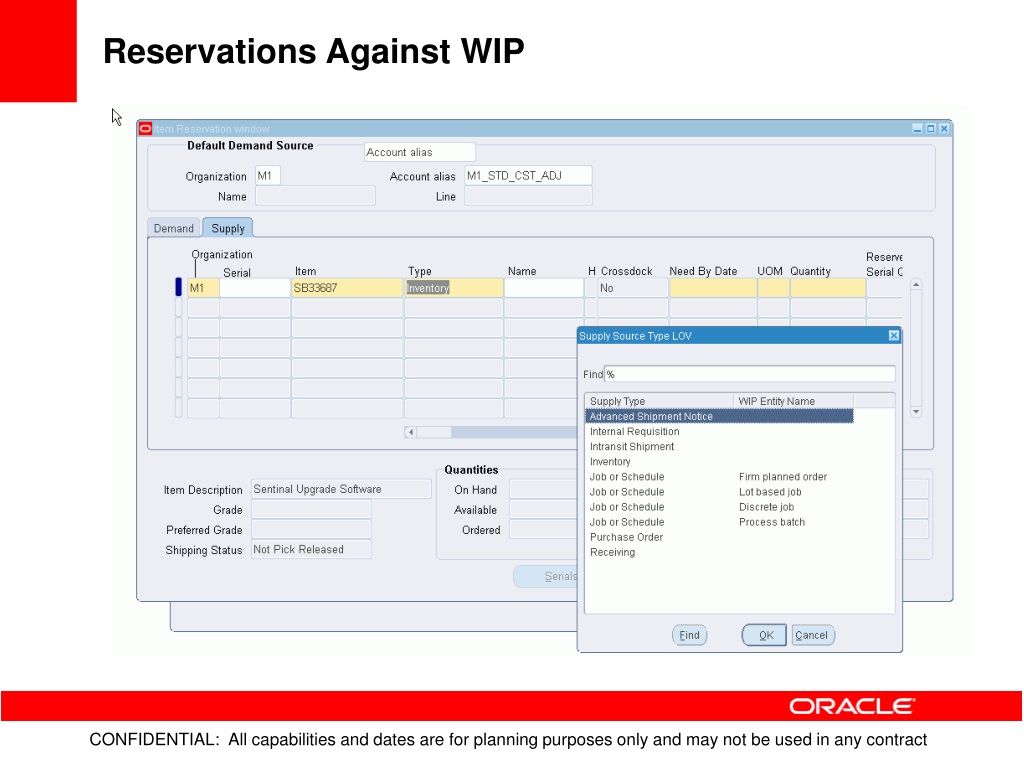Click the Name cell in the first supply row

click(x=543, y=288)
